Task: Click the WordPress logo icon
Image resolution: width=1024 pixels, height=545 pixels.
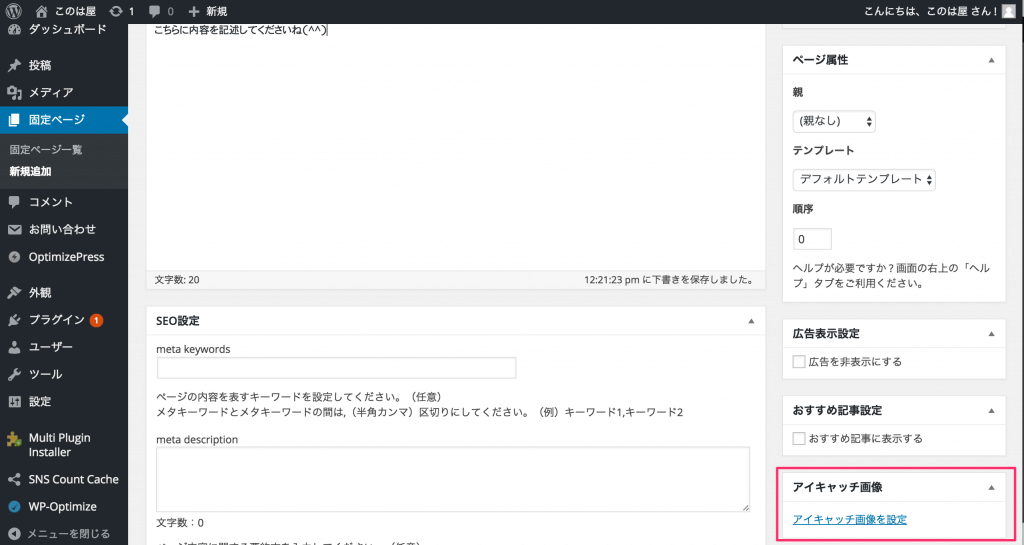Action: (14, 11)
